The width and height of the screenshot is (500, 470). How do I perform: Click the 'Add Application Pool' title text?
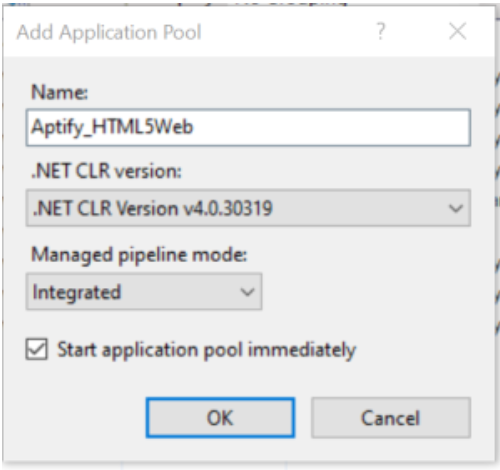pyautogui.click(x=109, y=32)
